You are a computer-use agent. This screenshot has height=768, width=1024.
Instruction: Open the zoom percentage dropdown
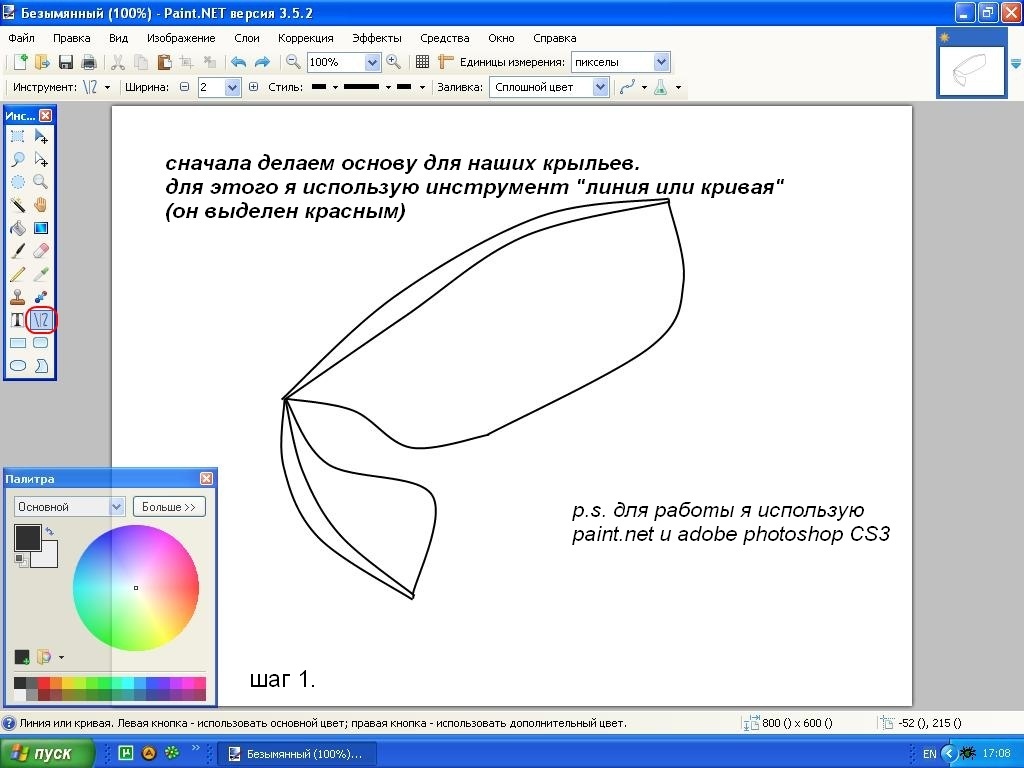click(373, 62)
